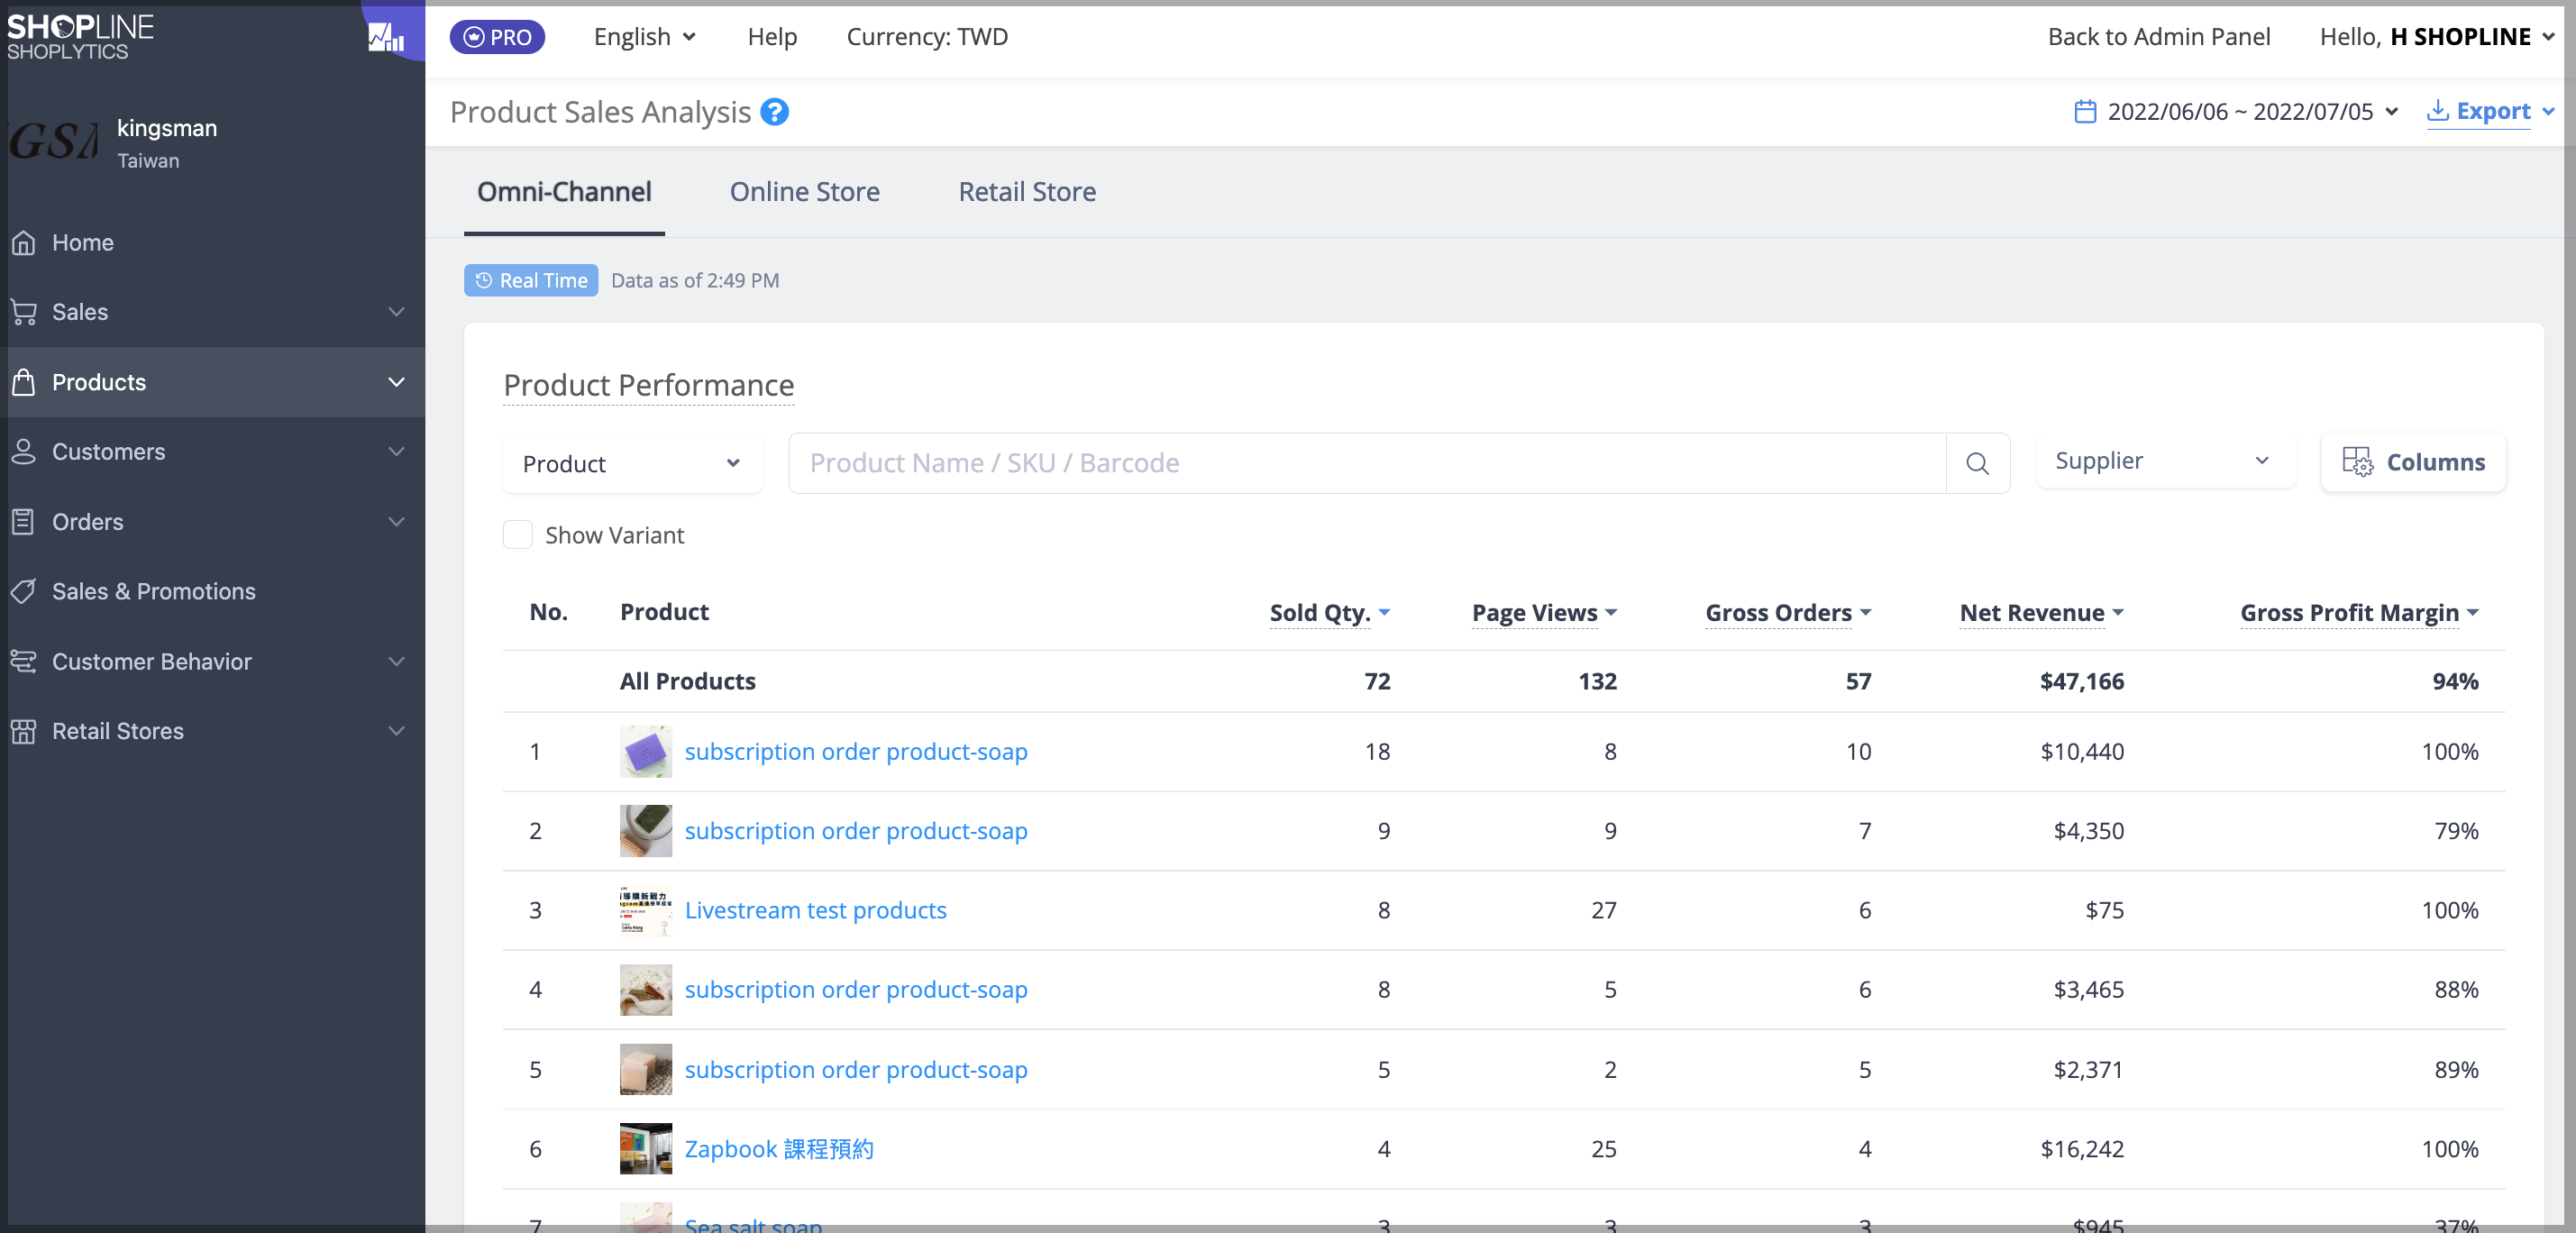Click the Columns toggle button
The height and width of the screenshot is (1233, 2576).
pyautogui.click(x=2412, y=461)
